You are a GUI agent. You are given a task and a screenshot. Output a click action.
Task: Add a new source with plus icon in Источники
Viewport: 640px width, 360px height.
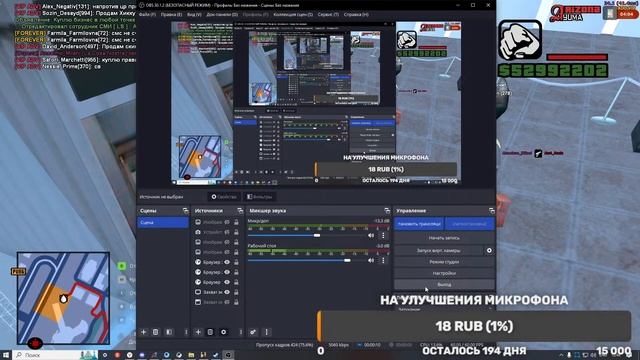(x=198, y=332)
